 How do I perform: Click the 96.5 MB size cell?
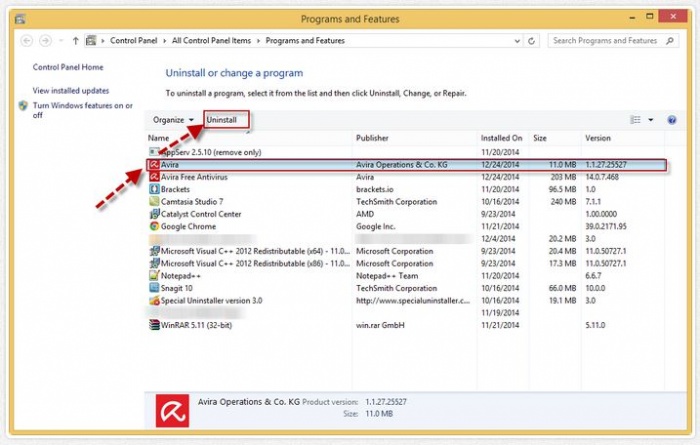pos(562,189)
